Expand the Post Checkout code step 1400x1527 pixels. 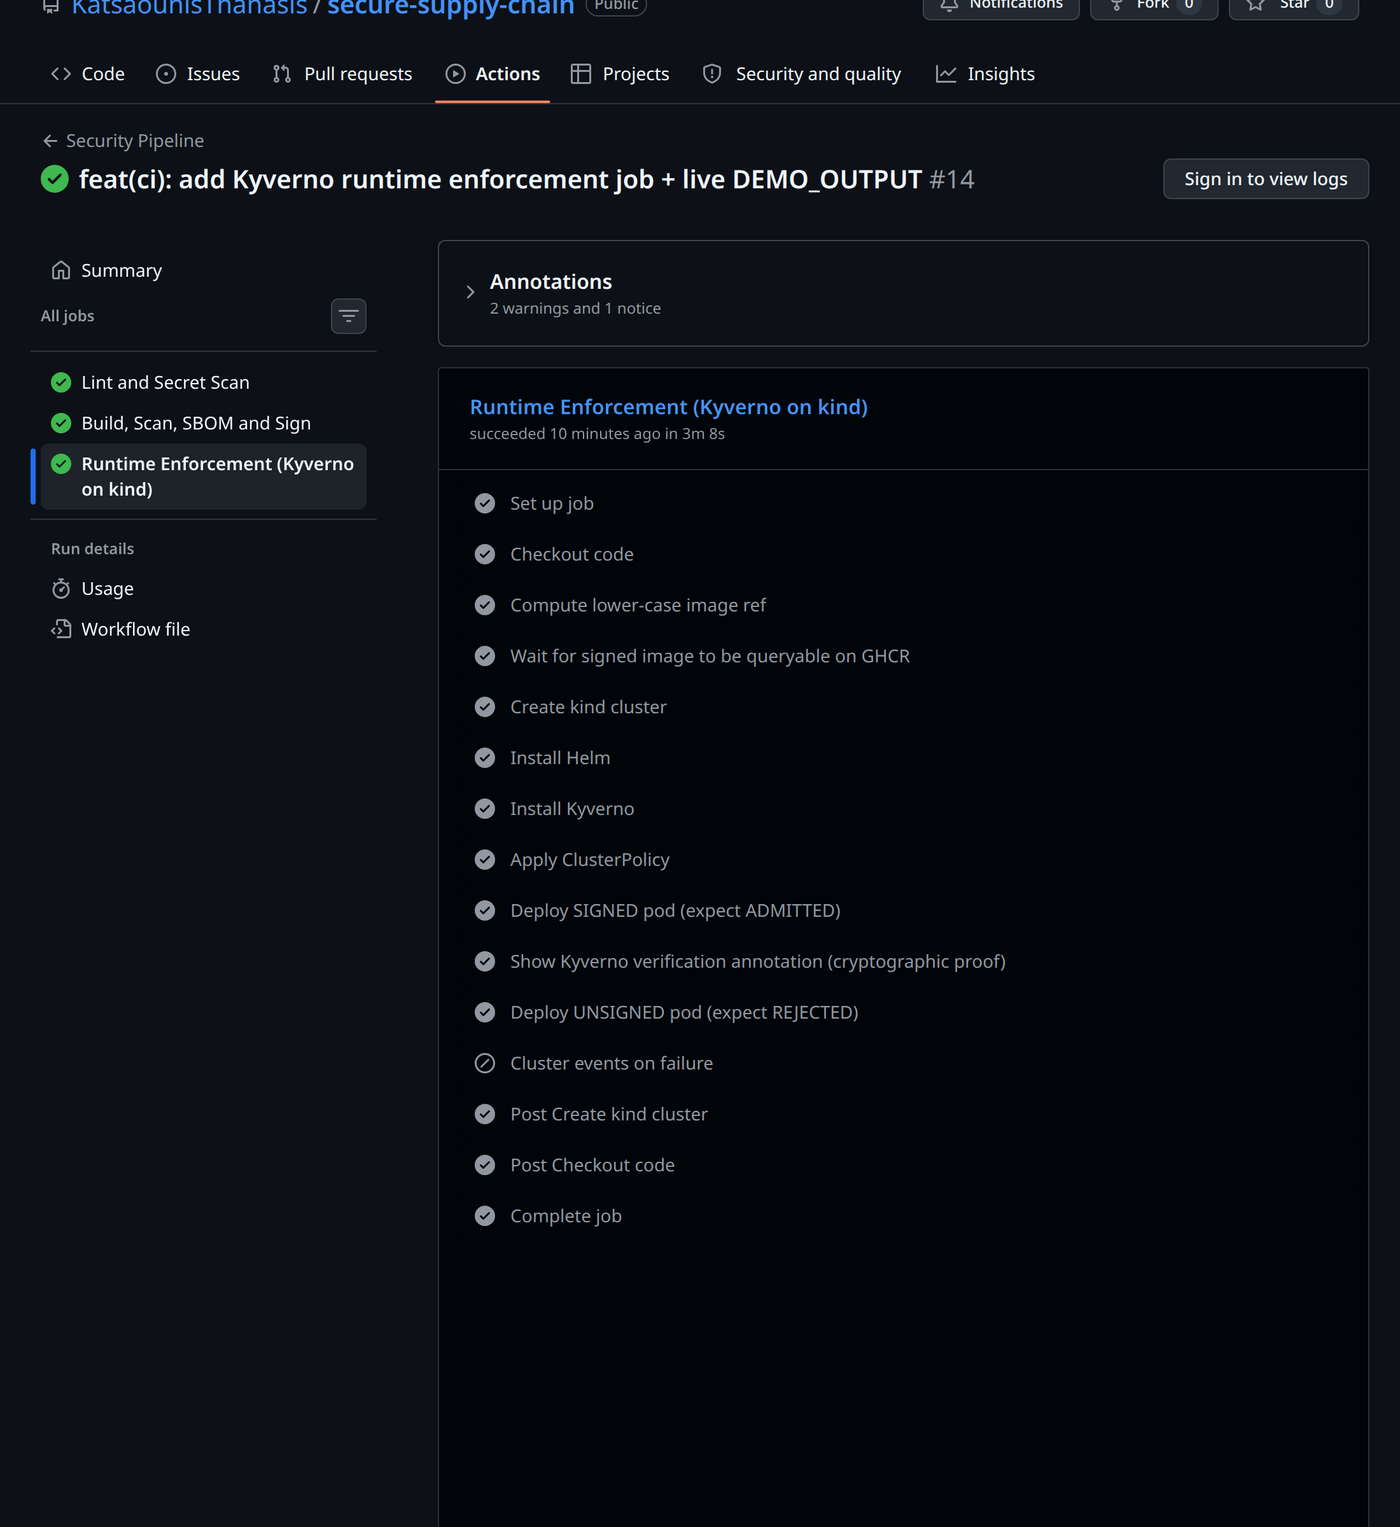tap(903, 1165)
